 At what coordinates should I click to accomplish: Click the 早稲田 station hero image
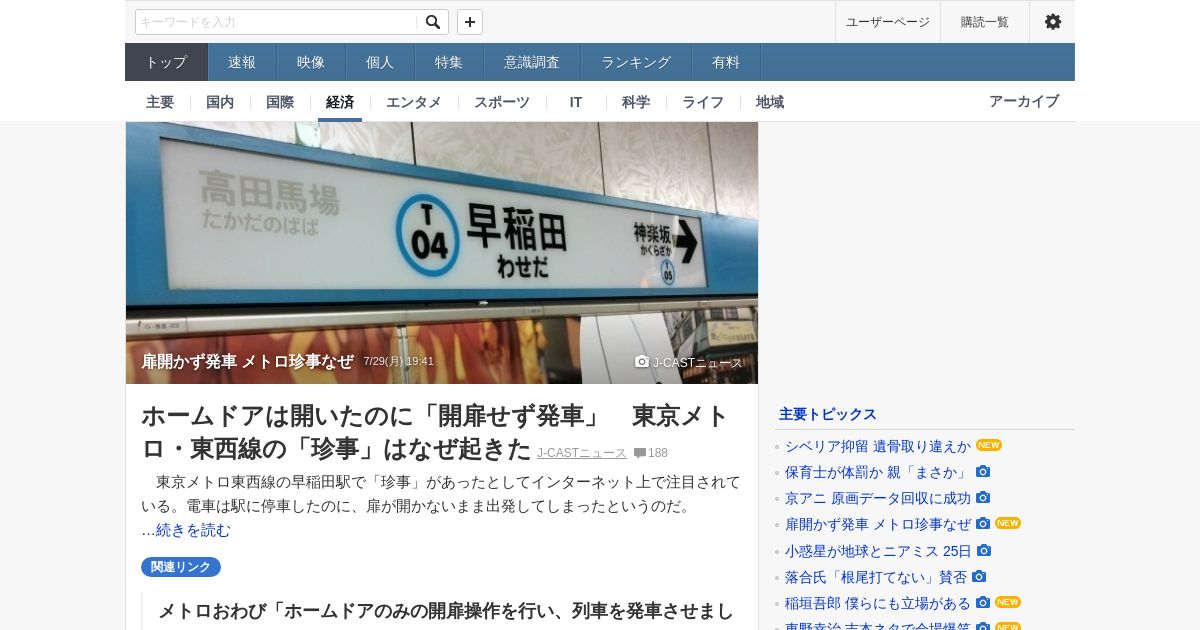coord(442,253)
